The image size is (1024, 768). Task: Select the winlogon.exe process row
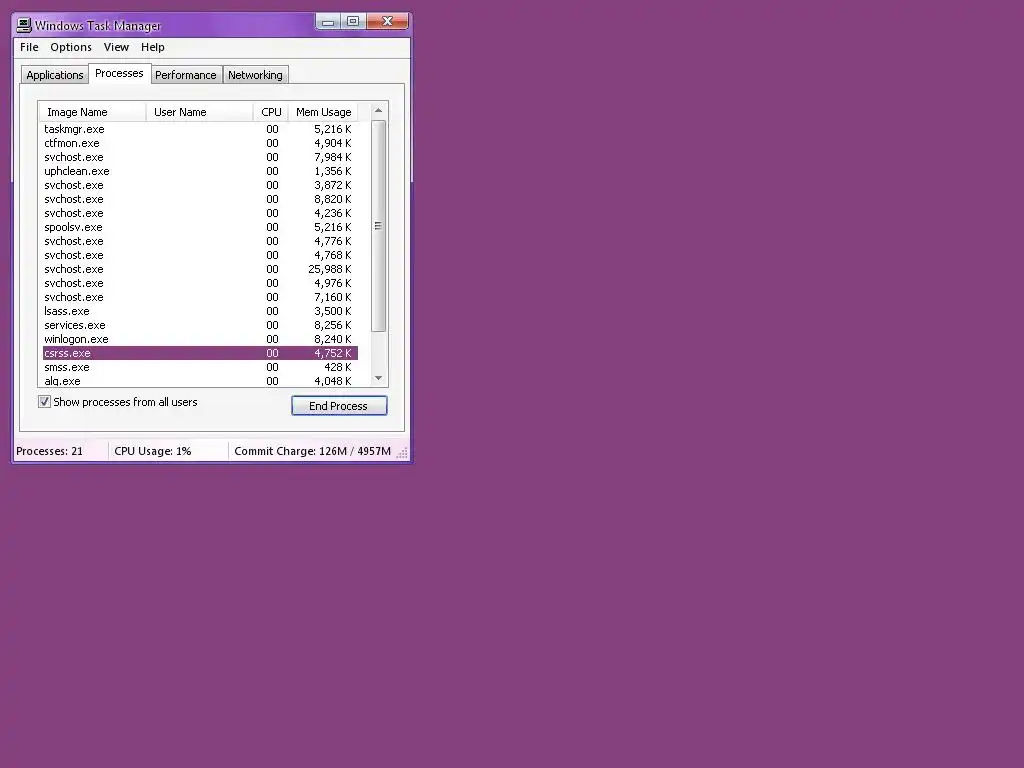click(x=200, y=340)
